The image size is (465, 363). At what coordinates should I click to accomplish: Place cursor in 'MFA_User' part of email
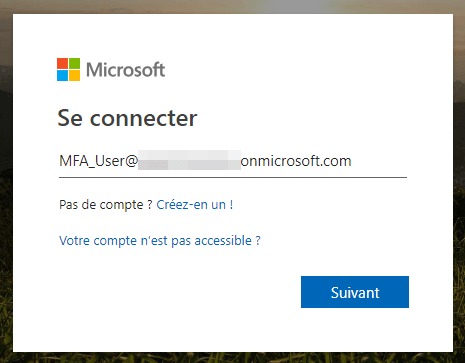pyautogui.click(x=92, y=161)
